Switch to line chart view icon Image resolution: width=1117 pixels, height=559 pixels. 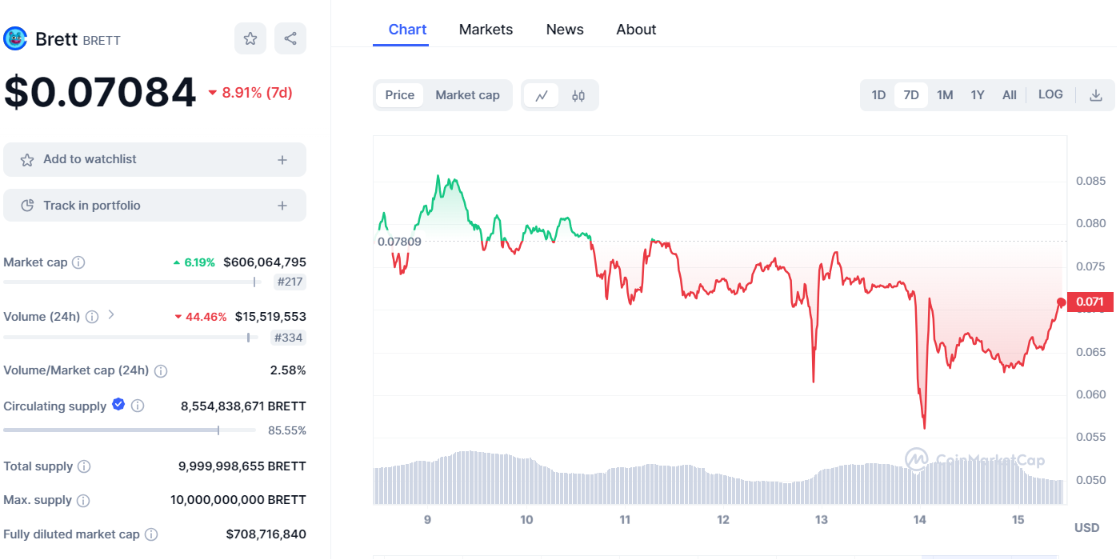(x=541, y=95)
